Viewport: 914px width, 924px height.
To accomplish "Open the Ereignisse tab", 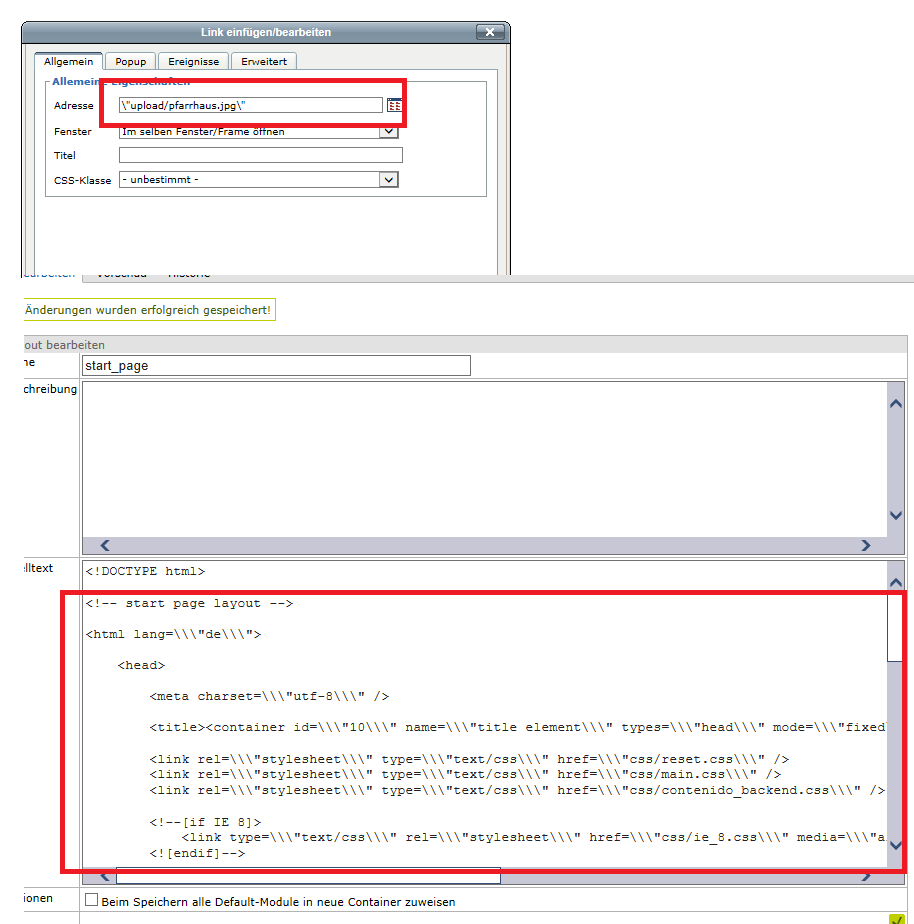I will (x=193, y=62).
